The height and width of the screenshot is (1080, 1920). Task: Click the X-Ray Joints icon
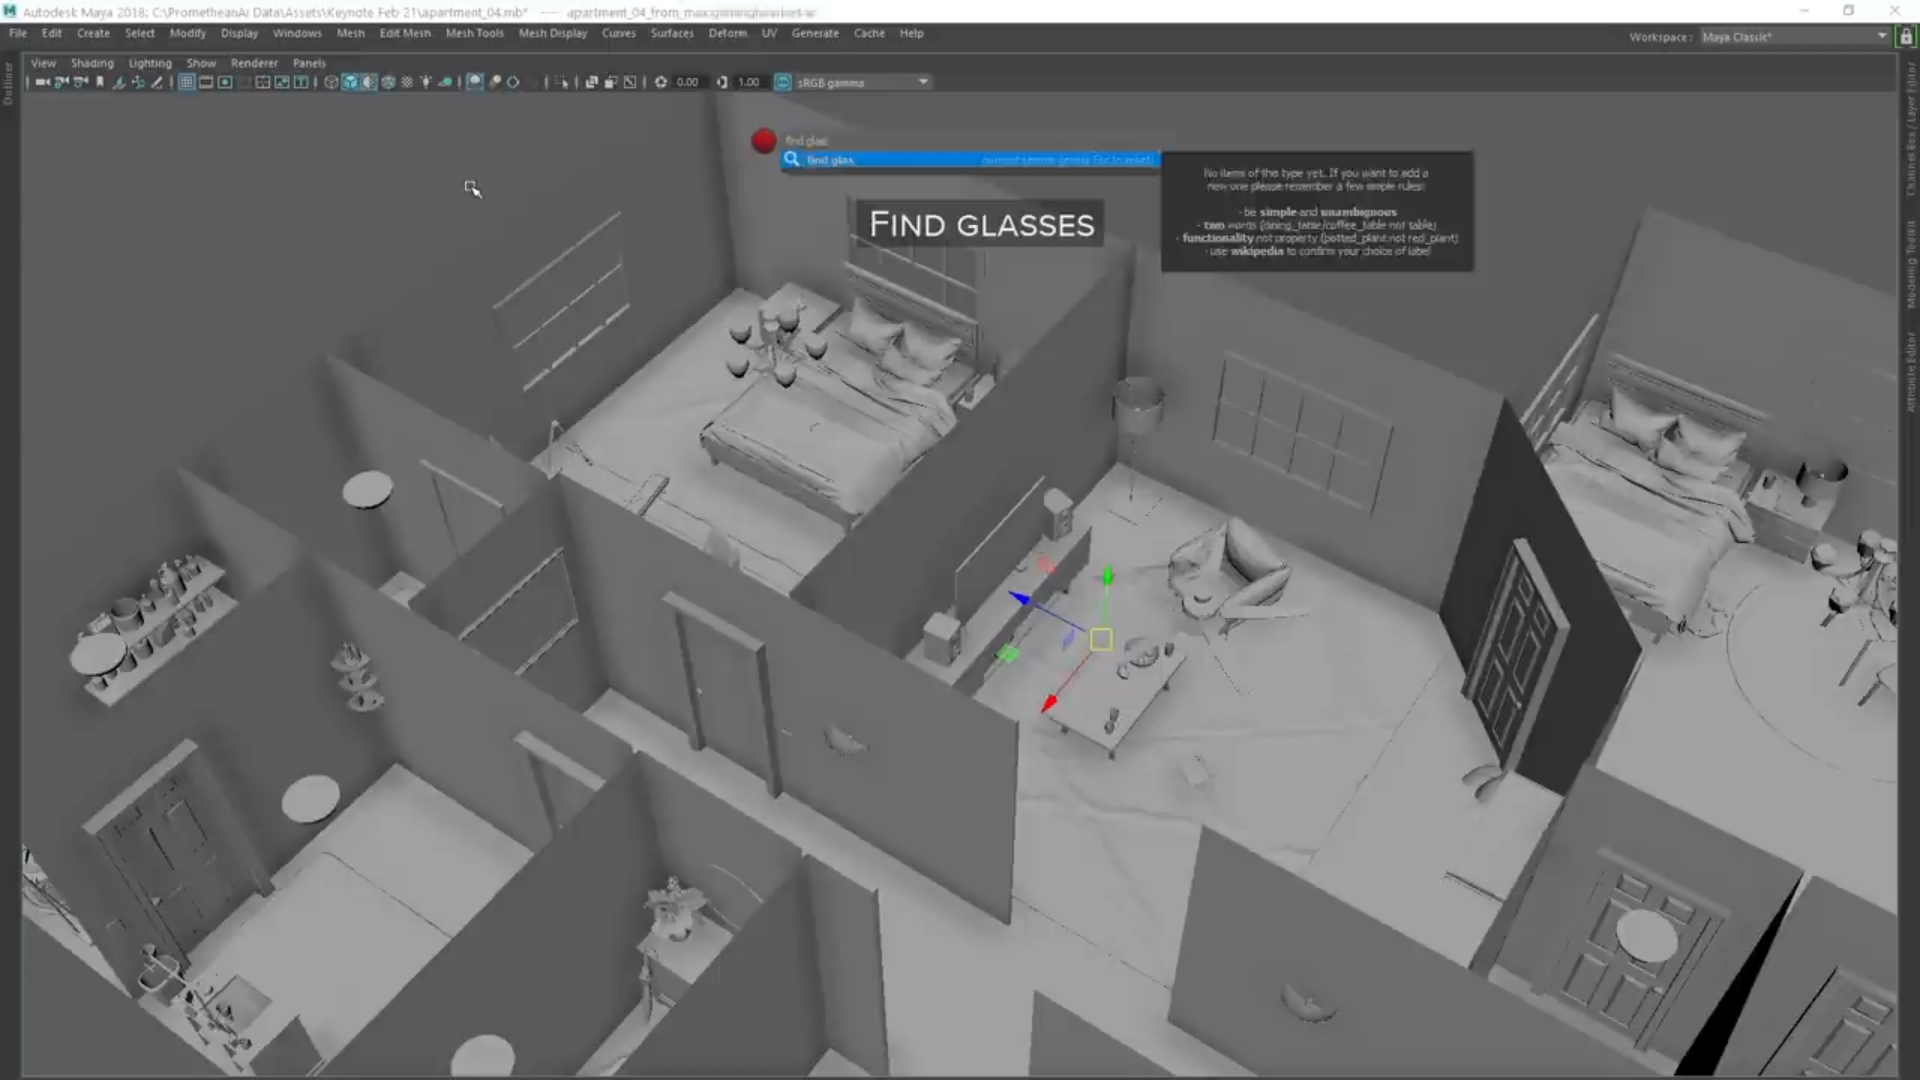pos(630,82)
